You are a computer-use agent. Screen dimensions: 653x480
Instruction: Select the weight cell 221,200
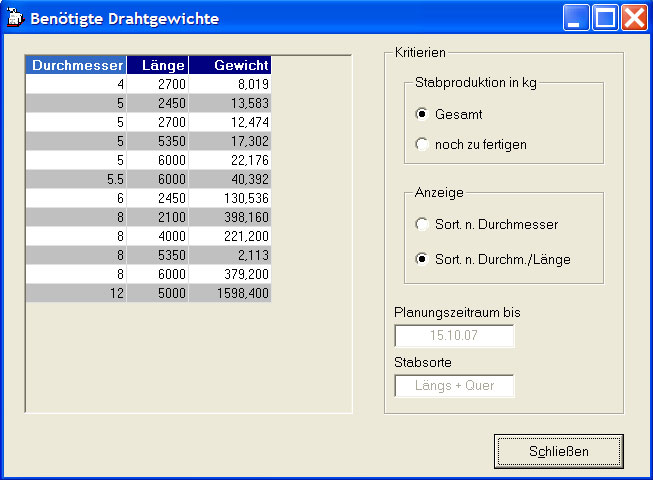(230, 236)
